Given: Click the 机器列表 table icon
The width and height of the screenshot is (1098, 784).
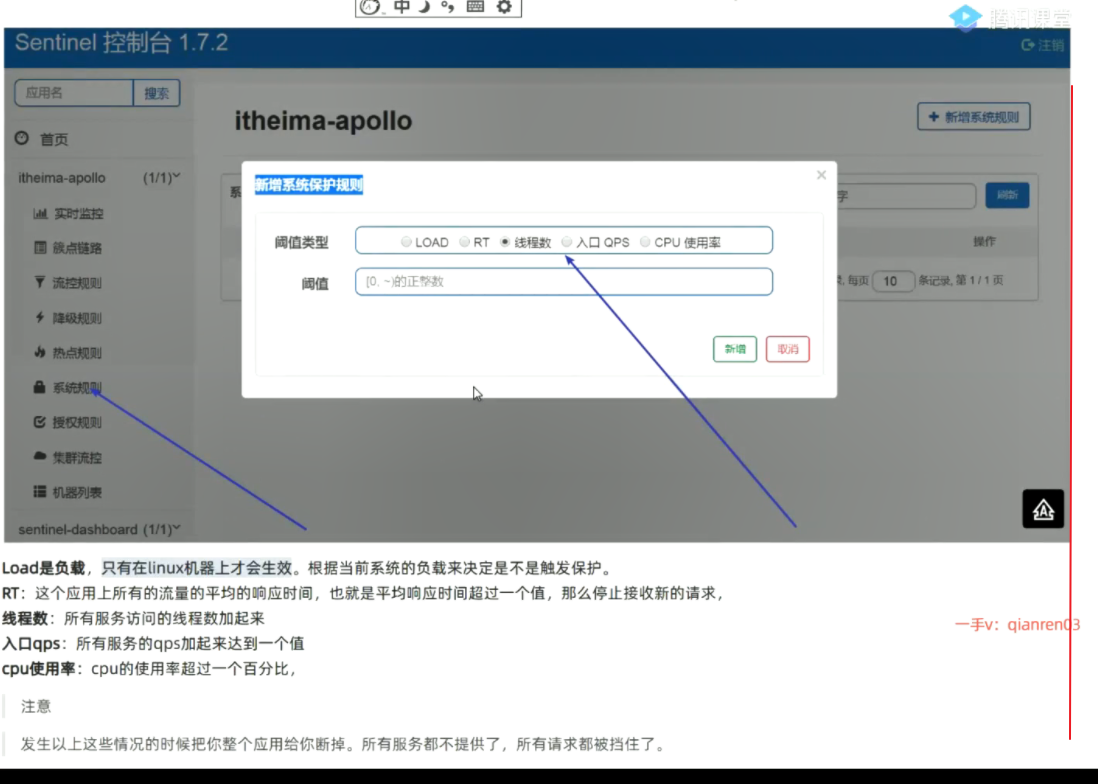Looking at the screenshot, I should click(x=40, y=491).
